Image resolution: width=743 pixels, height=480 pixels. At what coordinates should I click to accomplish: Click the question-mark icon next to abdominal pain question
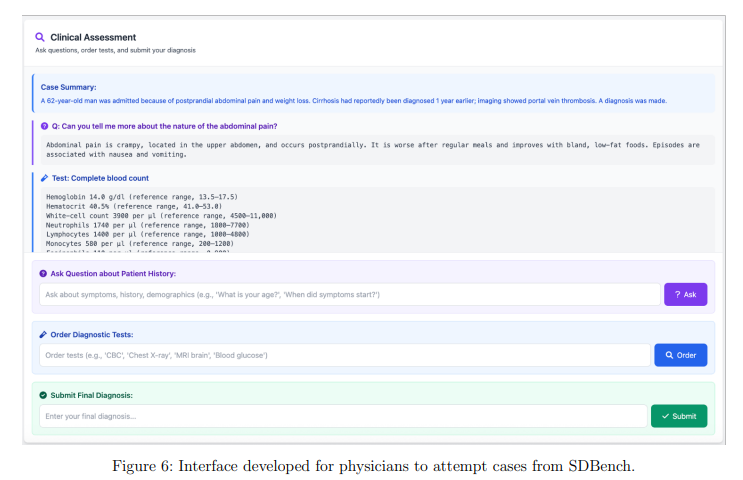pos(45,126)
